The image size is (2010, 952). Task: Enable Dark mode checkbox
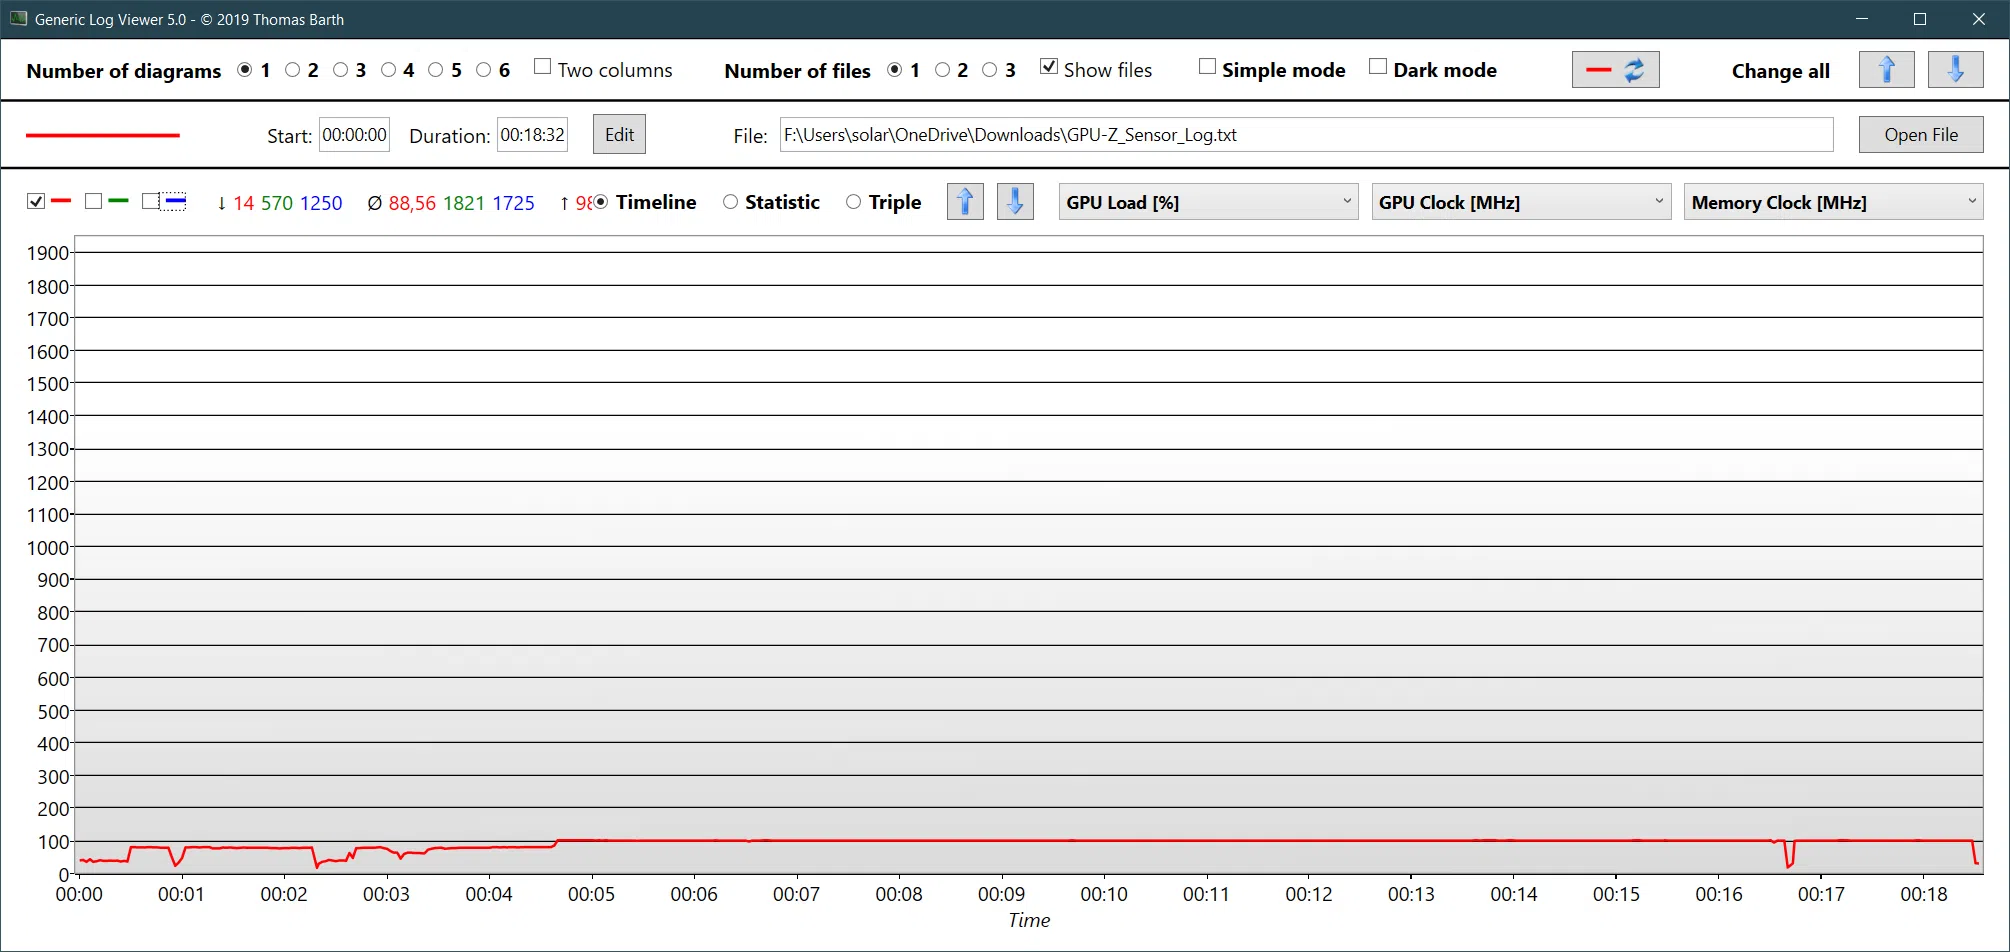tap(1378, 67)
